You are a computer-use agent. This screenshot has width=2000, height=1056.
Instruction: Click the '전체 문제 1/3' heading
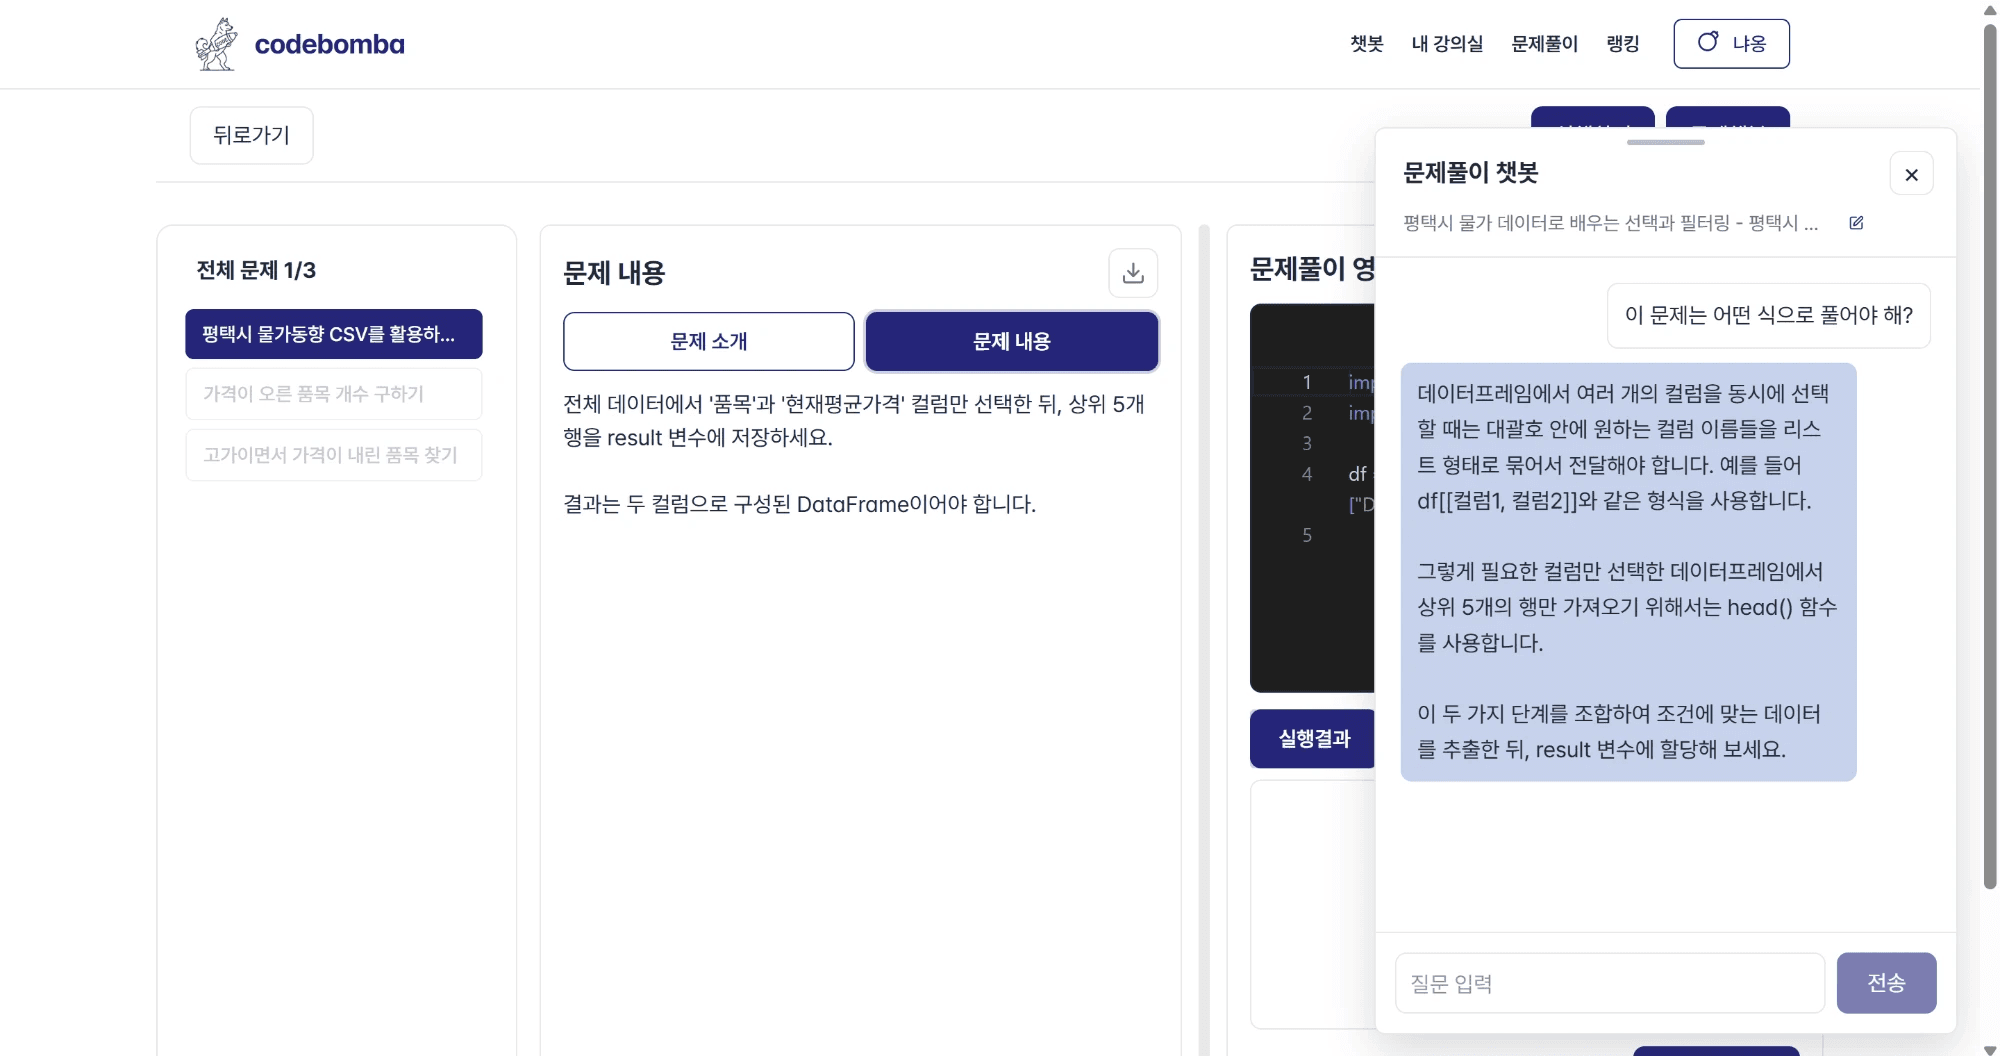pyautogui.click(x=256, y=270)
